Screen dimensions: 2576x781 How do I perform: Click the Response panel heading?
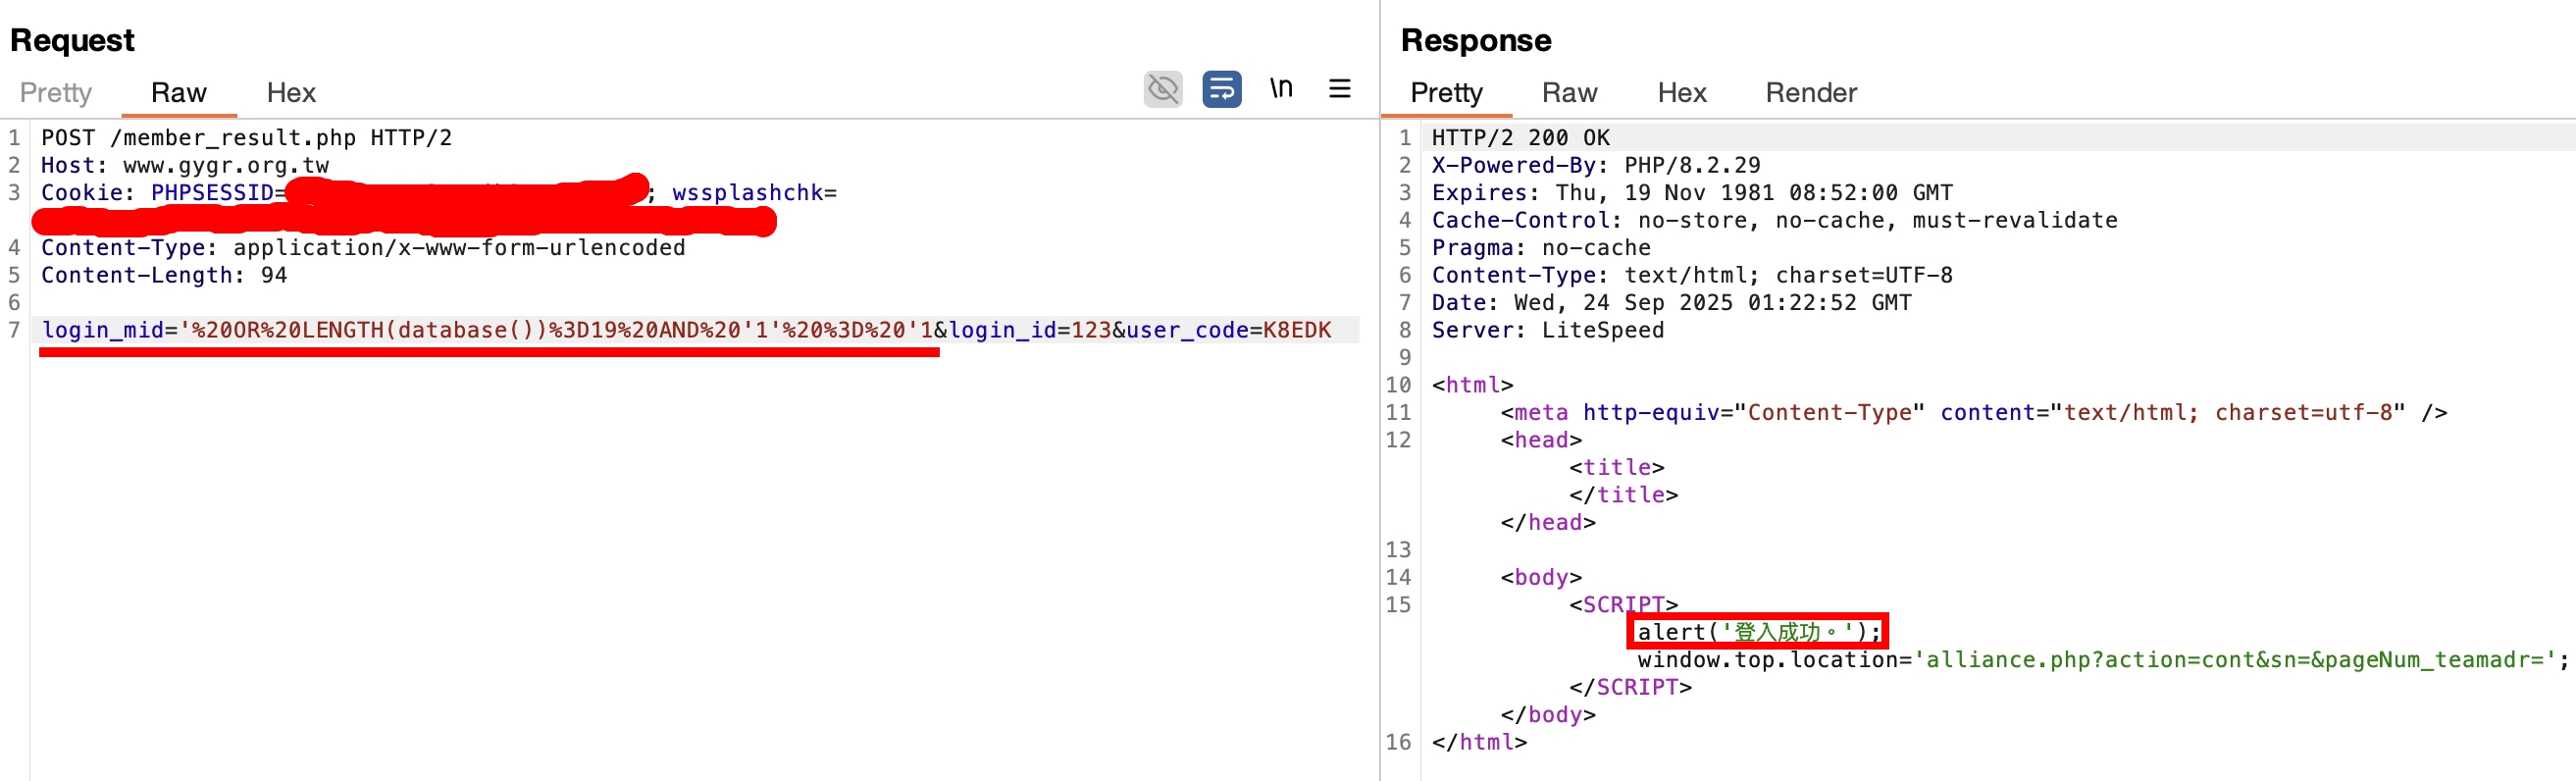click(1476, 40)
